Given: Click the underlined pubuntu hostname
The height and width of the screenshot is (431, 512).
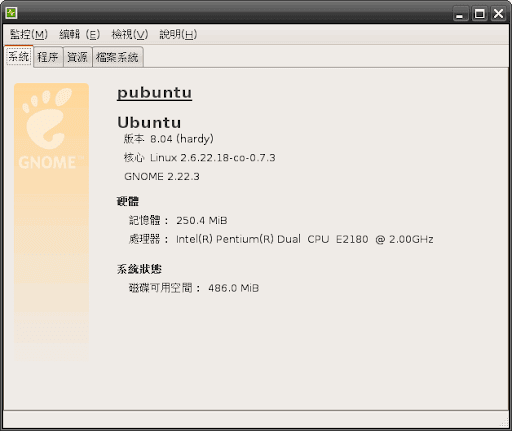Looking at the screenshot, I should (x=154, y=93).
